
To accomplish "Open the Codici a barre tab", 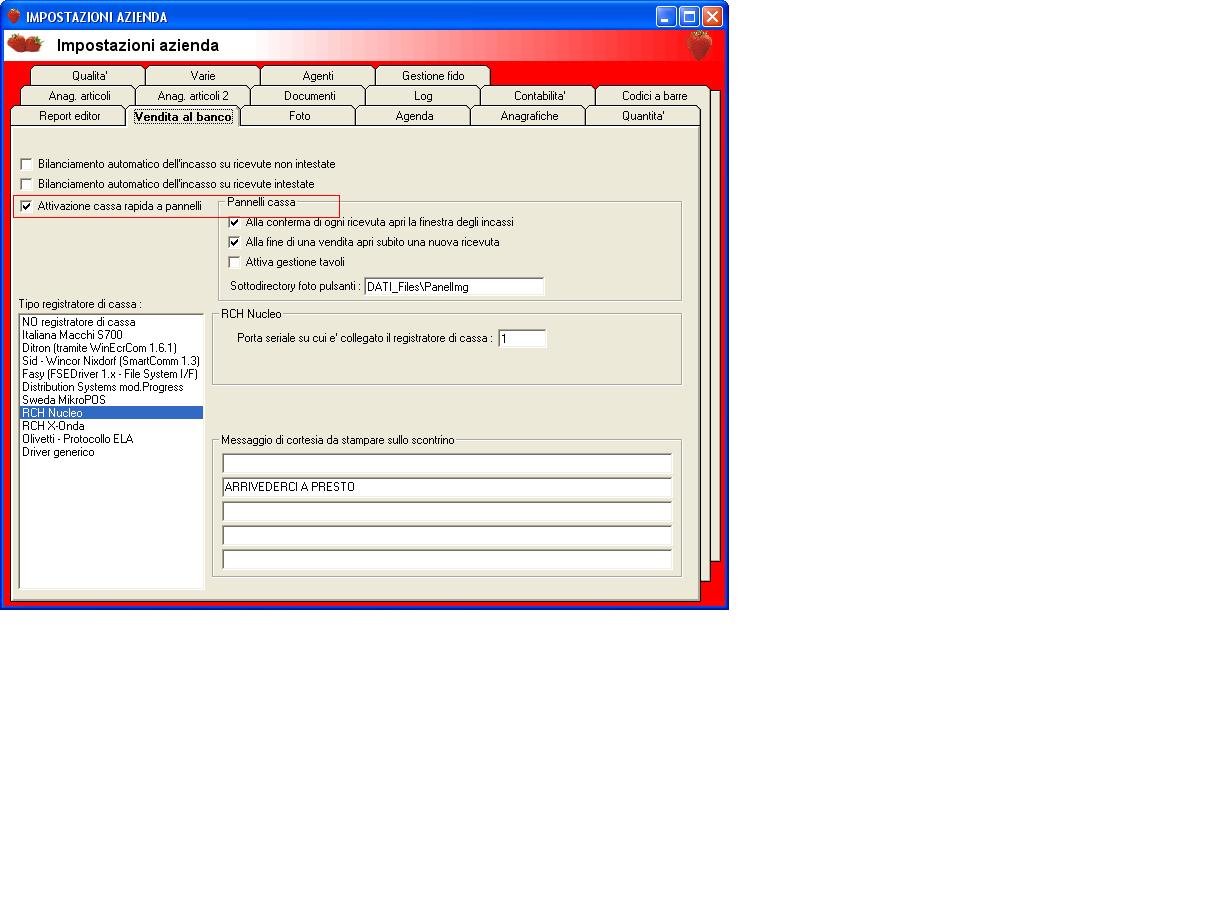I will pyautogui.click(x=654, y=96).
